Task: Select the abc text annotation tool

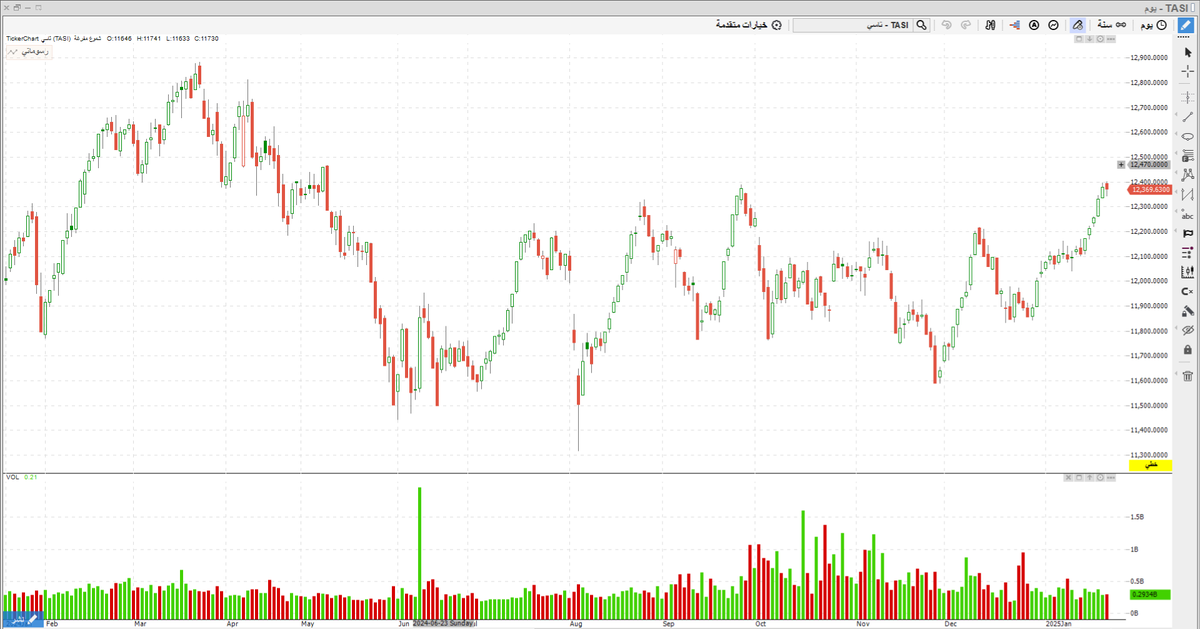Action: [x=1187, y=214]
